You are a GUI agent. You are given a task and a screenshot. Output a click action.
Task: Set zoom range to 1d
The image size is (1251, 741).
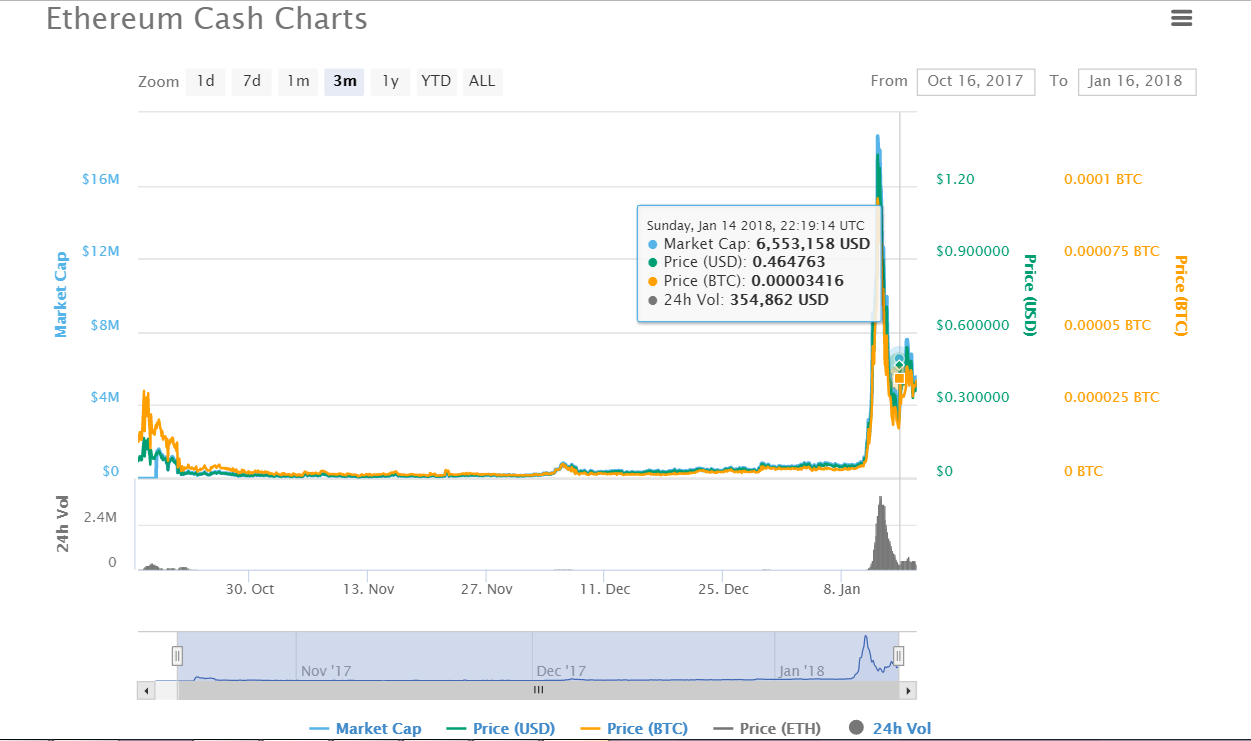coord(205,81)
